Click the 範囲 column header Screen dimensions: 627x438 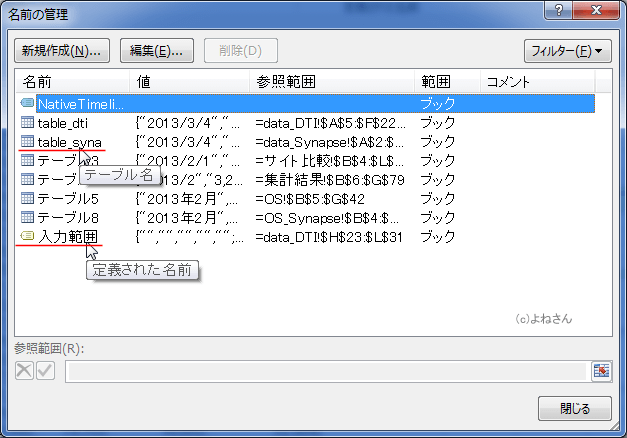pyautogui.click(x=447, y=82)
